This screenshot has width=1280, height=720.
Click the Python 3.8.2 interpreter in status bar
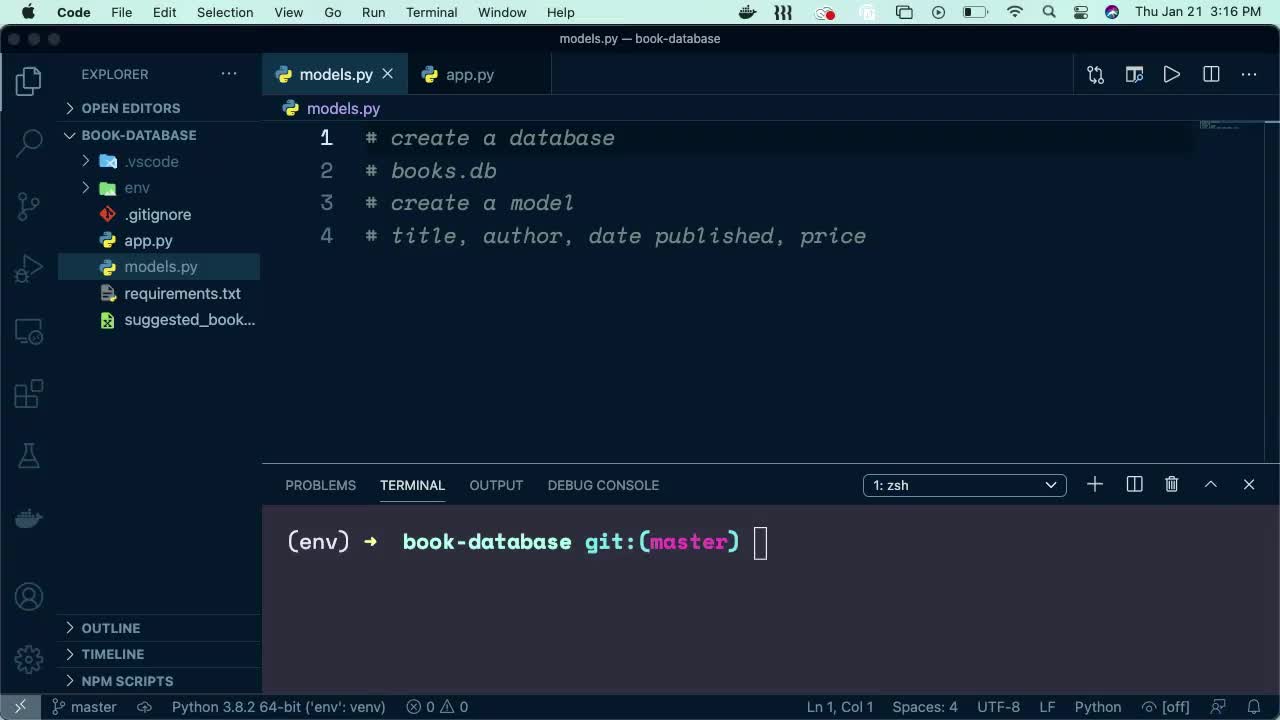click(278, 706)
